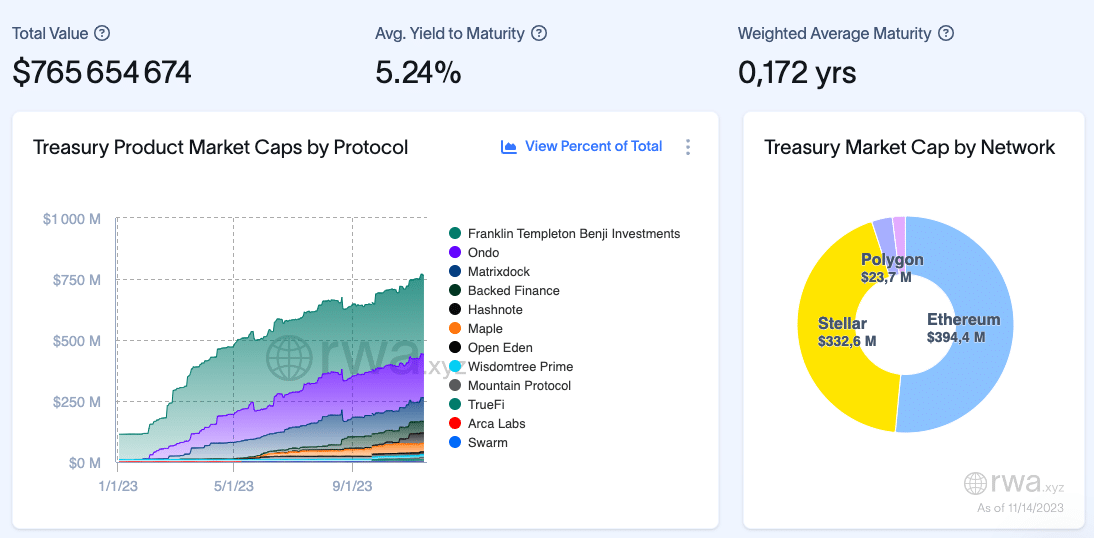The height and width of the screenshot is (538, 1094).
Task: Click the help icon next to Avg. Yield to Maturity
Action: pyautogui.click(x=539, y=33)
